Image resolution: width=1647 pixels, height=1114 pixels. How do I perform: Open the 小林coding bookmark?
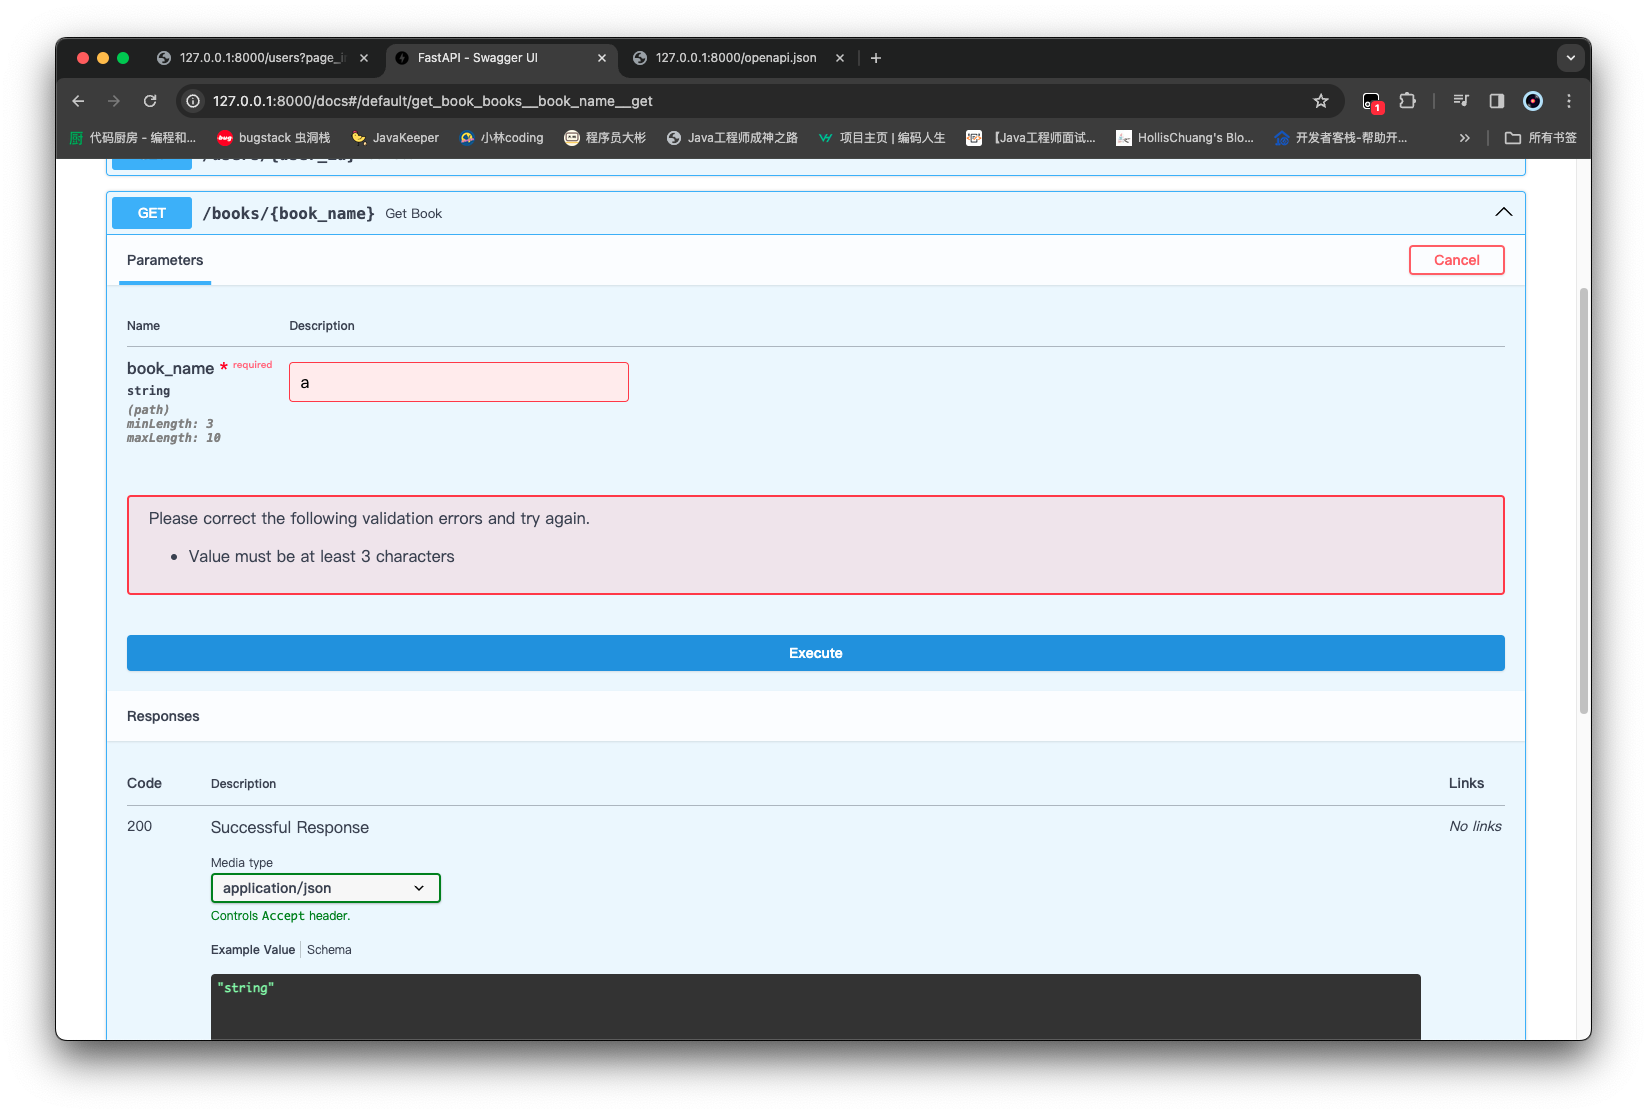pos(502,138)
